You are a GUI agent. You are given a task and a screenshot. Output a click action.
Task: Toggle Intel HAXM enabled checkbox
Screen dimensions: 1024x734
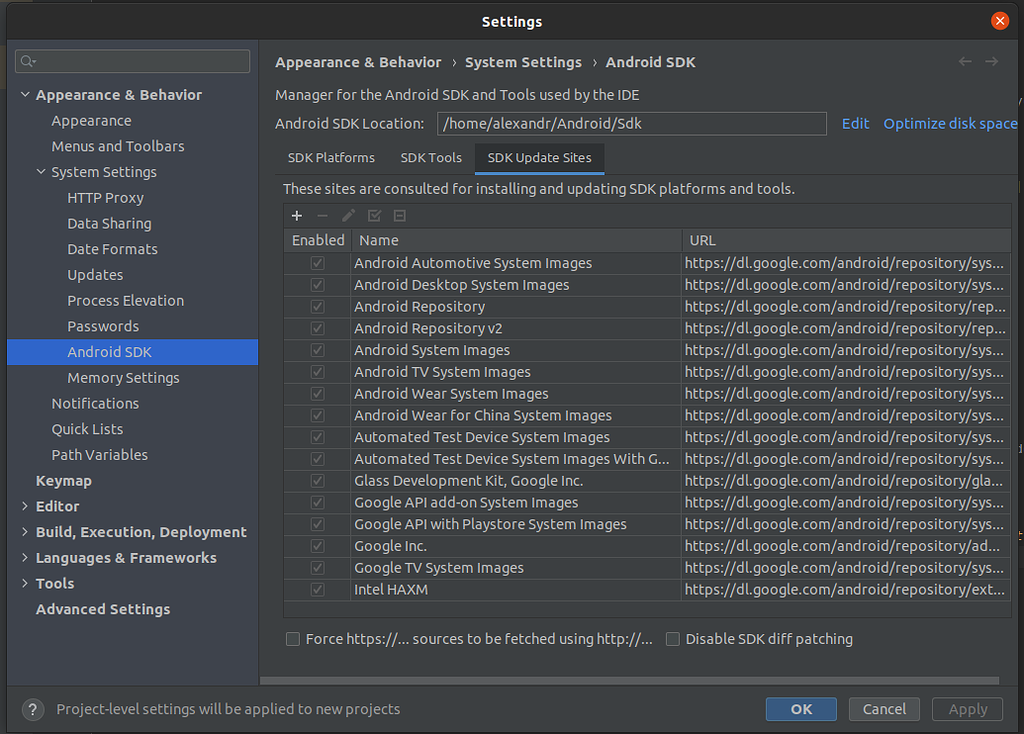318,590
